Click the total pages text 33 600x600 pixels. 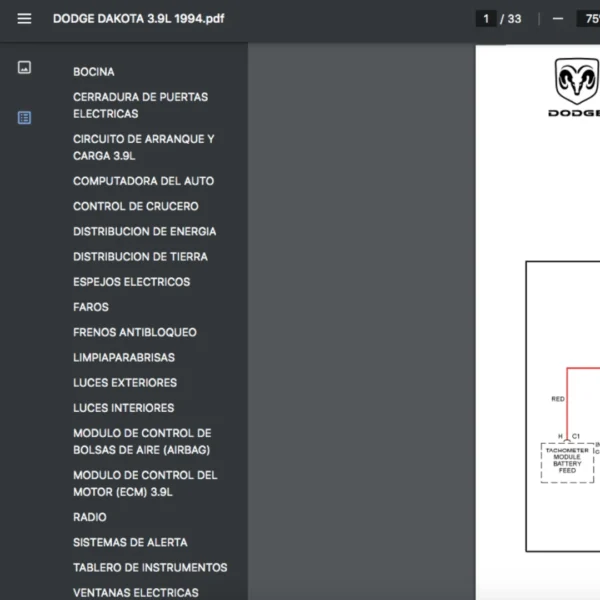514,19
